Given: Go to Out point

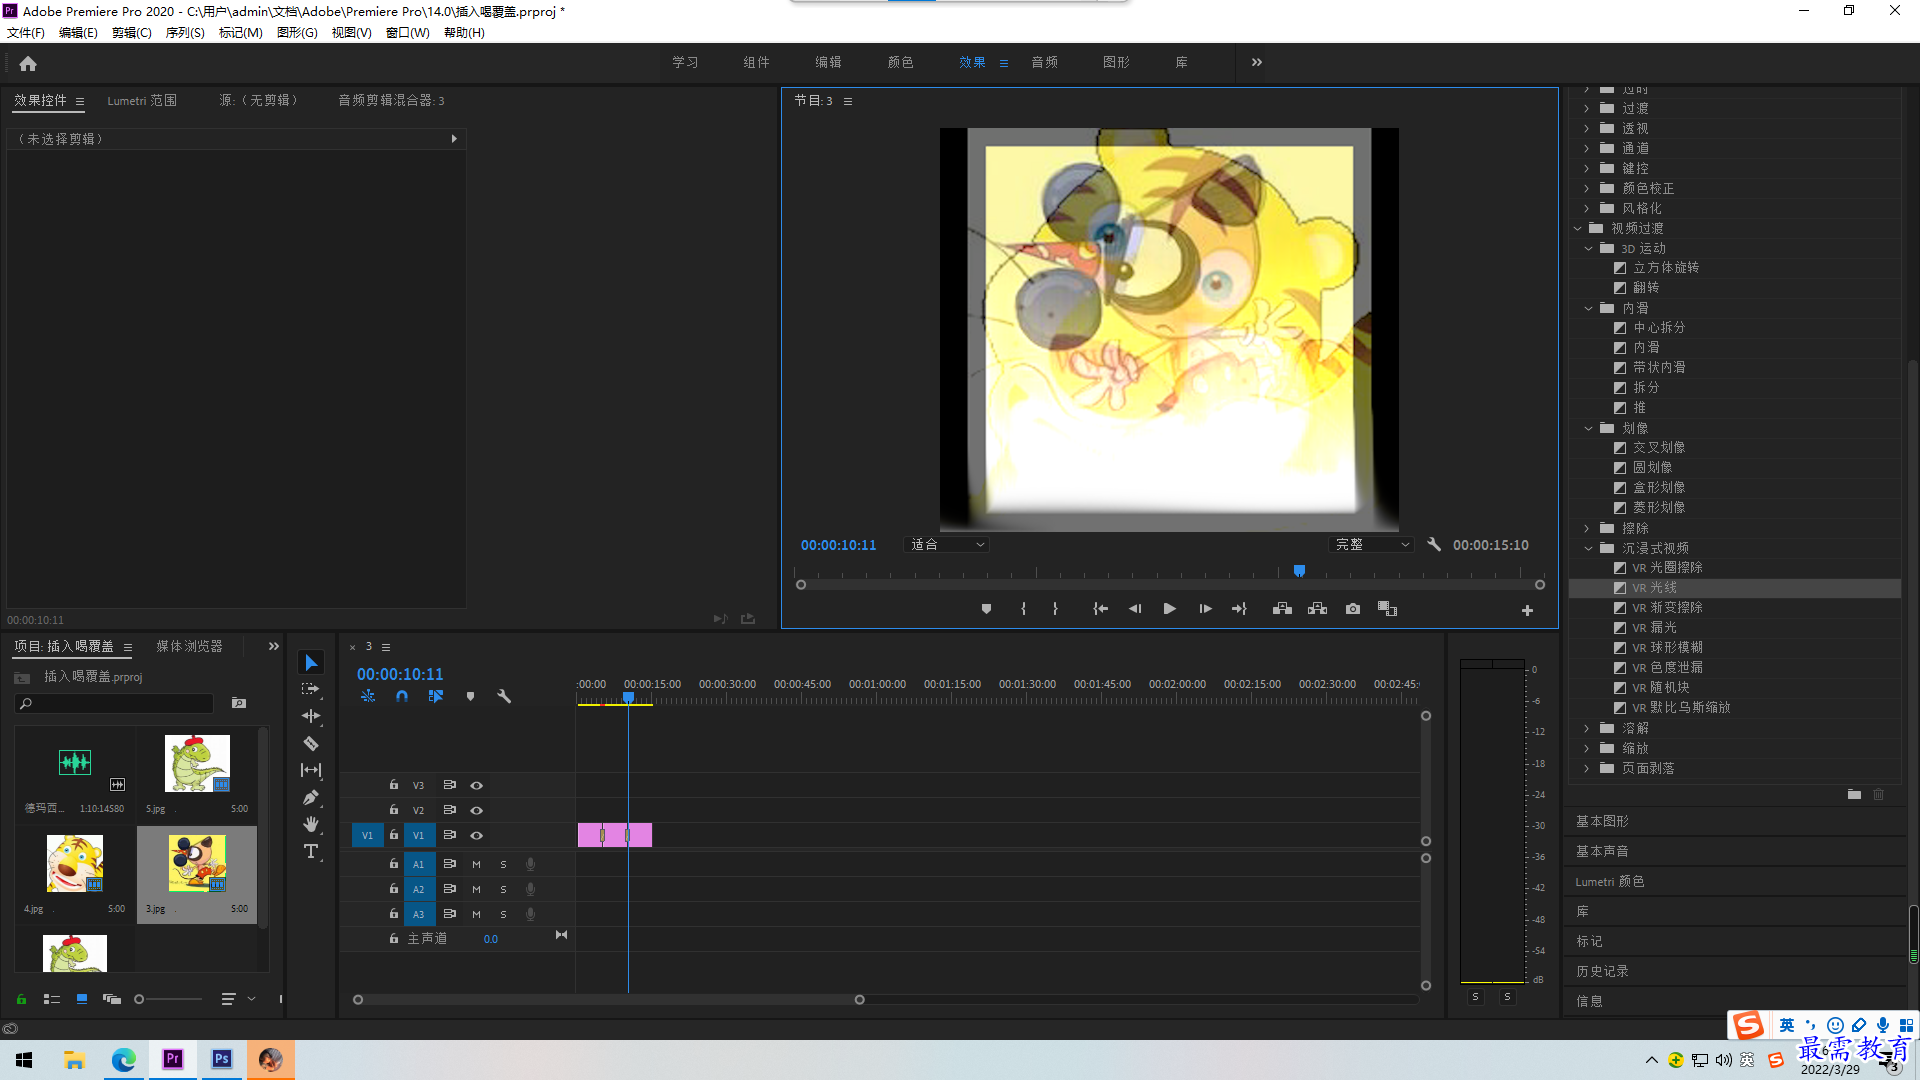Looking at the screenshot, I should pos(1240,609).
